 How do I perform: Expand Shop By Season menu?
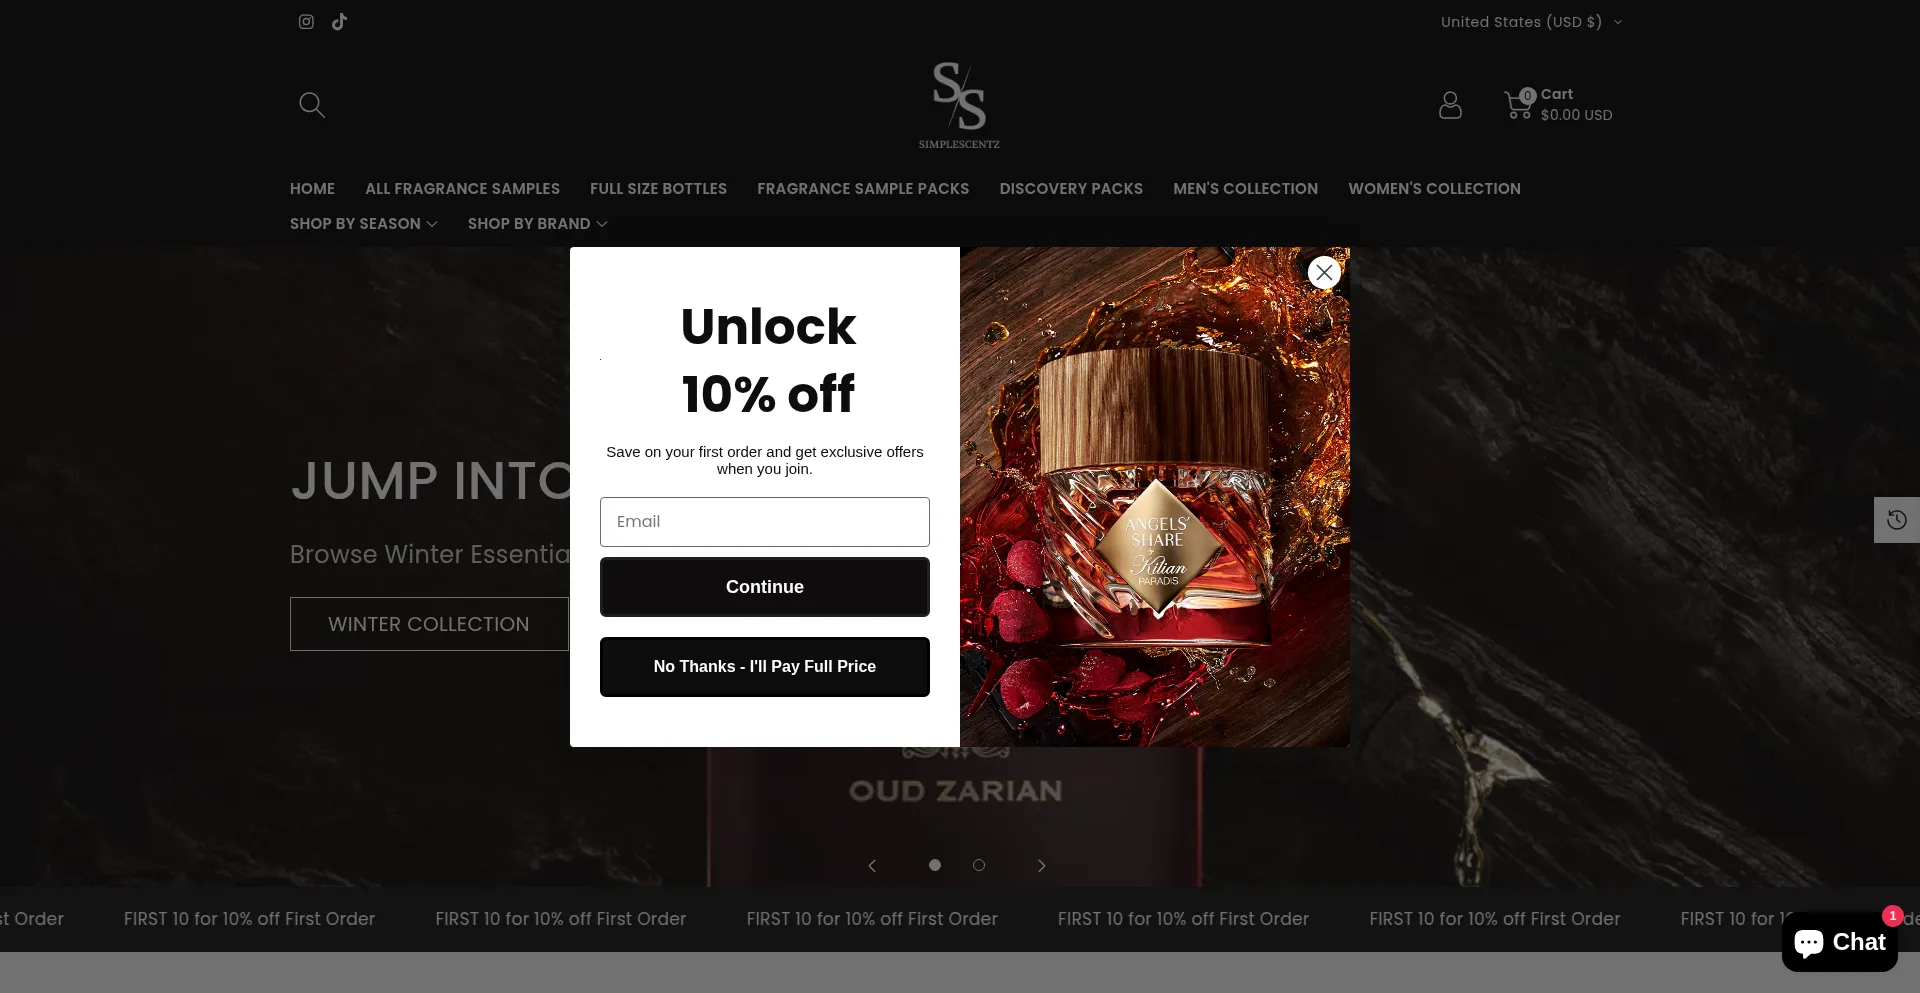tap(363, 224)
